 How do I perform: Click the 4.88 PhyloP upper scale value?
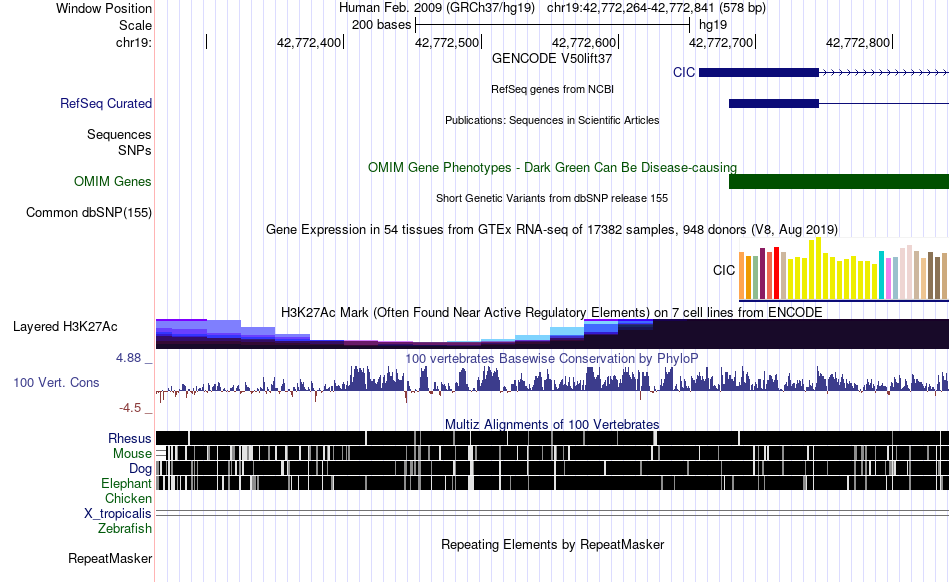click(128, 358)
